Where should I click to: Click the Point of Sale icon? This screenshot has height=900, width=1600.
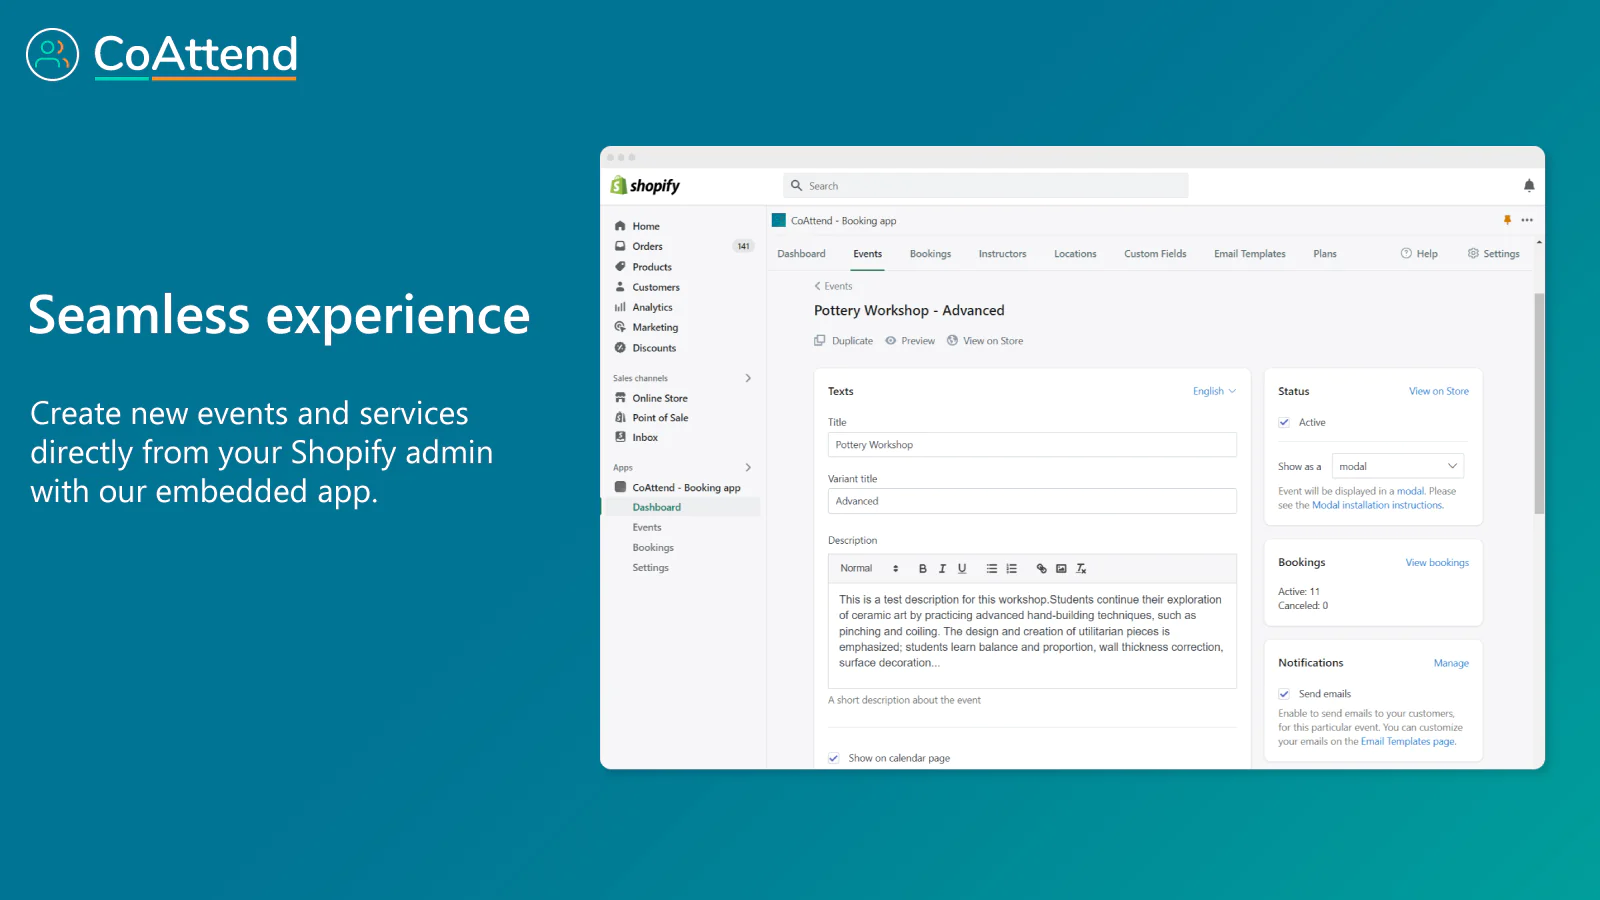pos(620,418)
